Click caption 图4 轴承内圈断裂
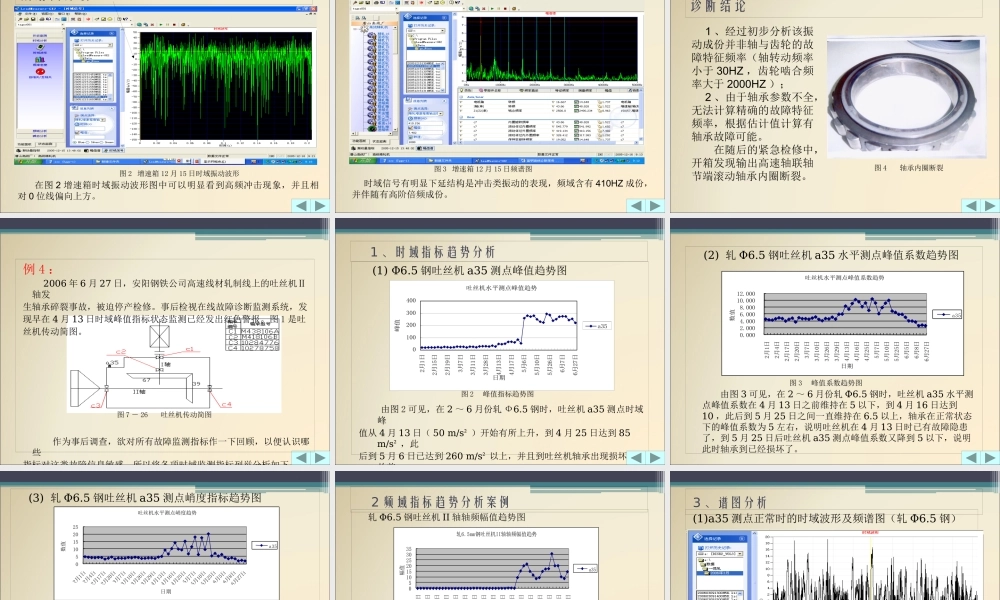 (x=909, y=168)
